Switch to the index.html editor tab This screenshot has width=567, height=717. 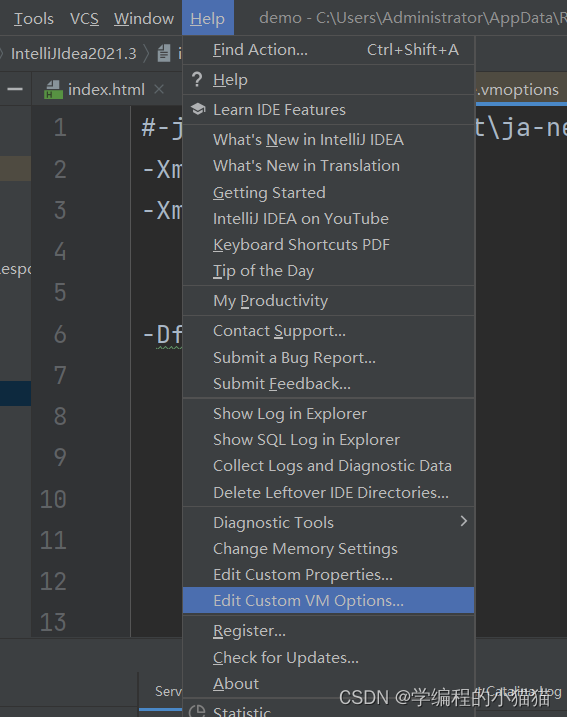pyautogui.click(x=106, y=89)
